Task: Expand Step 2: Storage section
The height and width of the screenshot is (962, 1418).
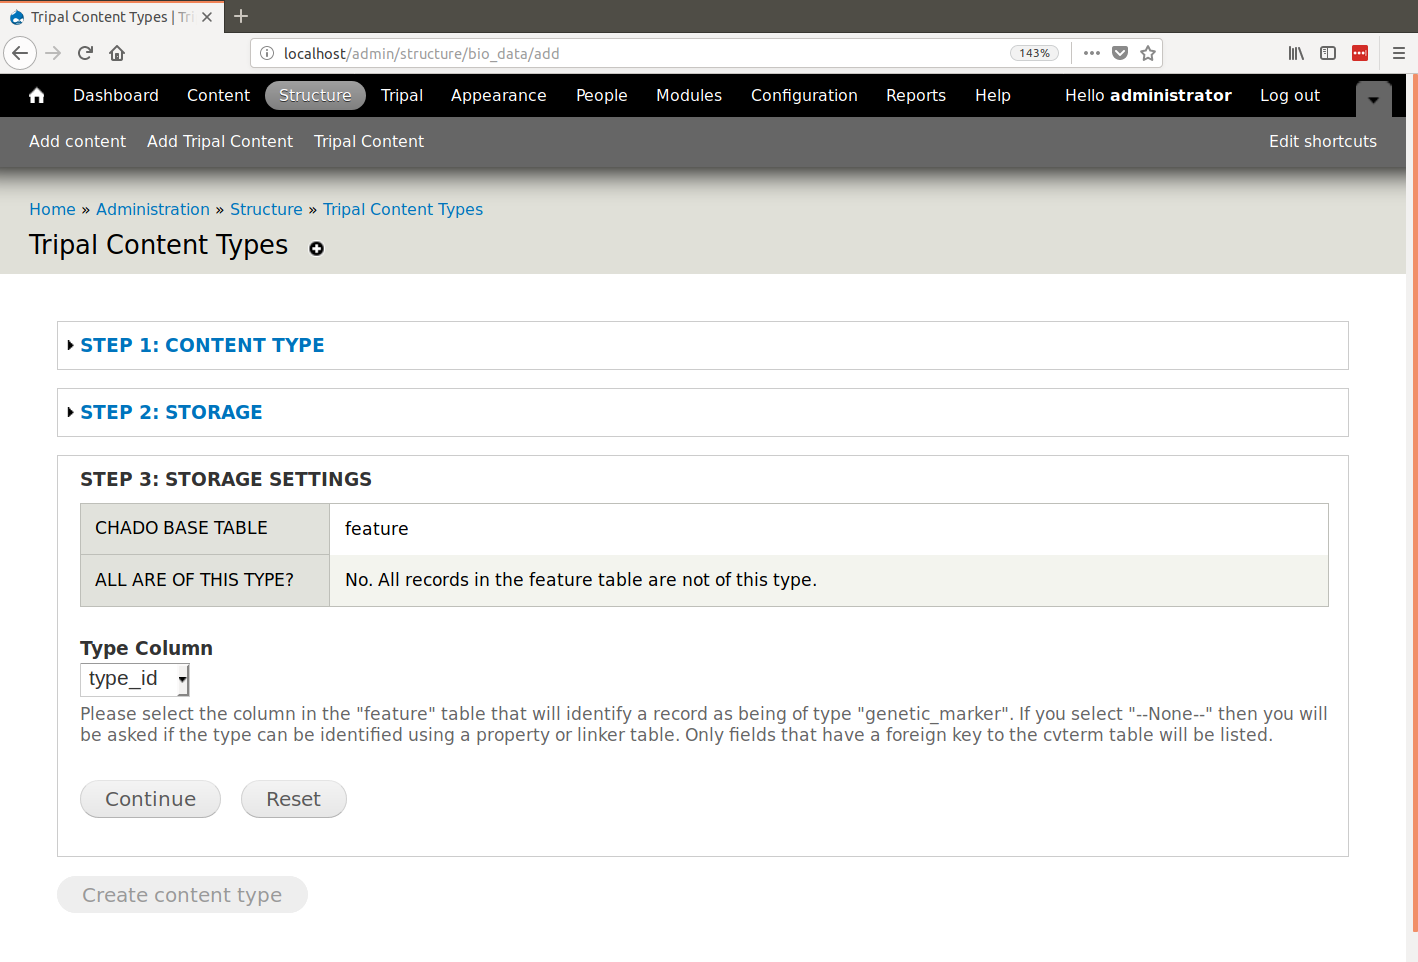Action: tap(171, 412)
